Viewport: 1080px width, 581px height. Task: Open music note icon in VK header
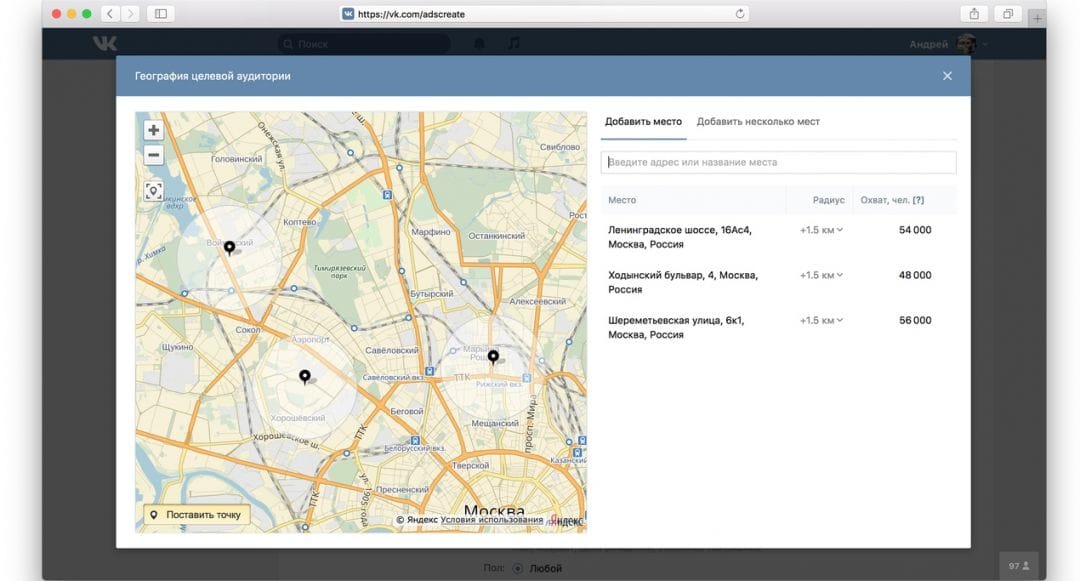(x=514, y=44)
